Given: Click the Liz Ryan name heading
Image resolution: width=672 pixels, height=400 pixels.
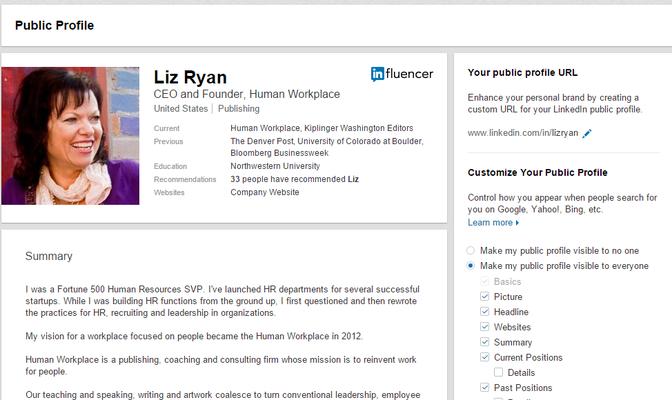Looking at the screenshot, I should pyautogui.click(x=190, y=77).
